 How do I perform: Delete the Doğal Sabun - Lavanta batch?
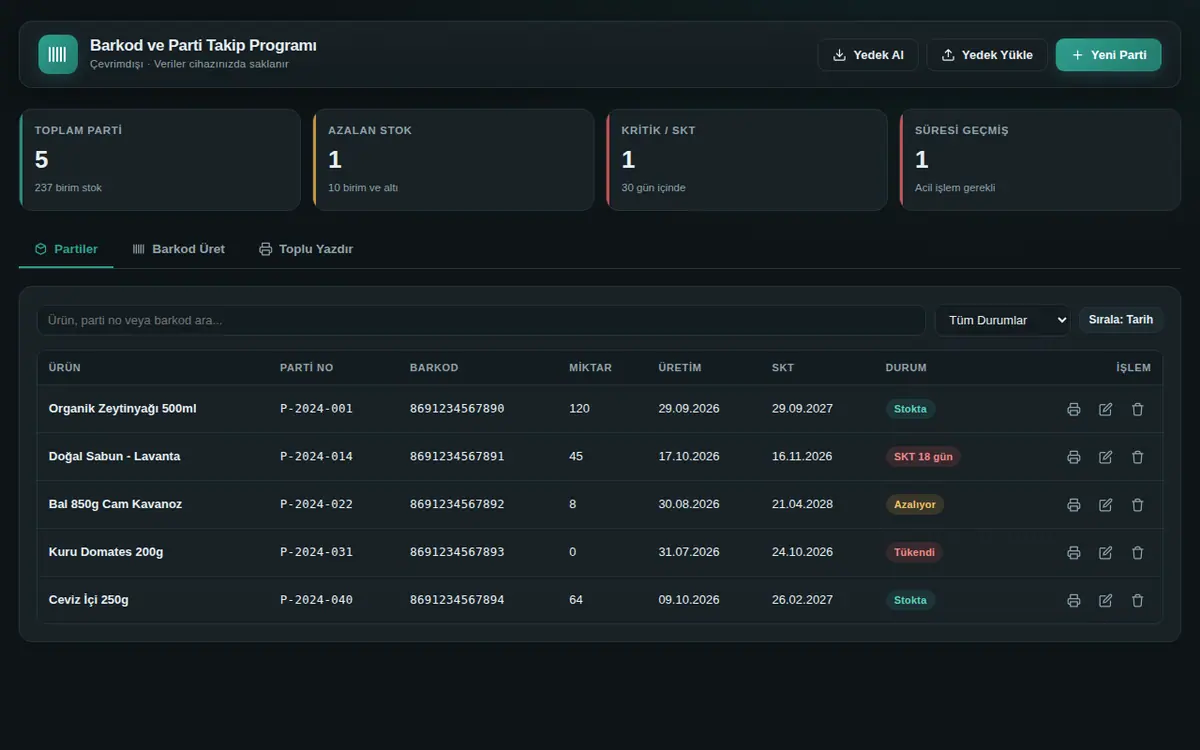pos(1137,457)
